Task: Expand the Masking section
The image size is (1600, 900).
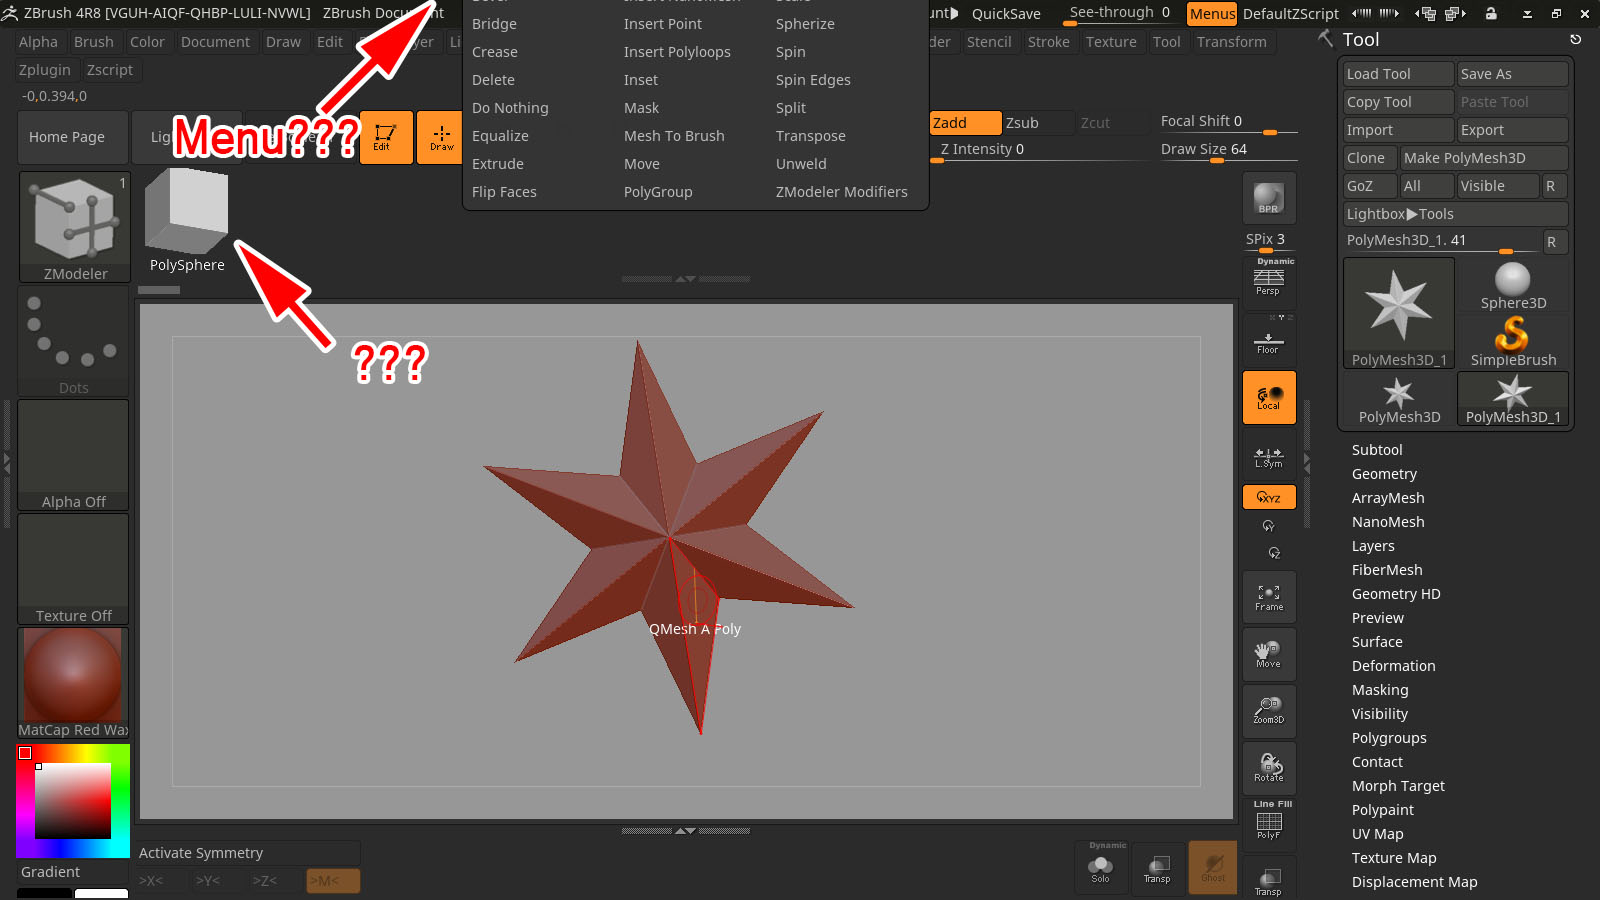Action: 1380,690
